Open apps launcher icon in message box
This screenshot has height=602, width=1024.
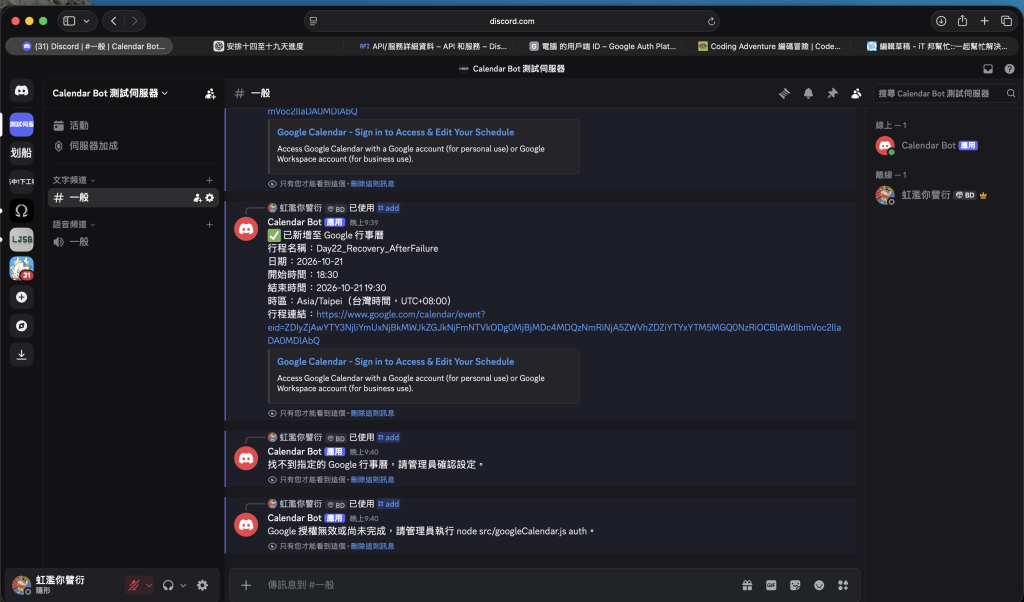click(843, 585)
